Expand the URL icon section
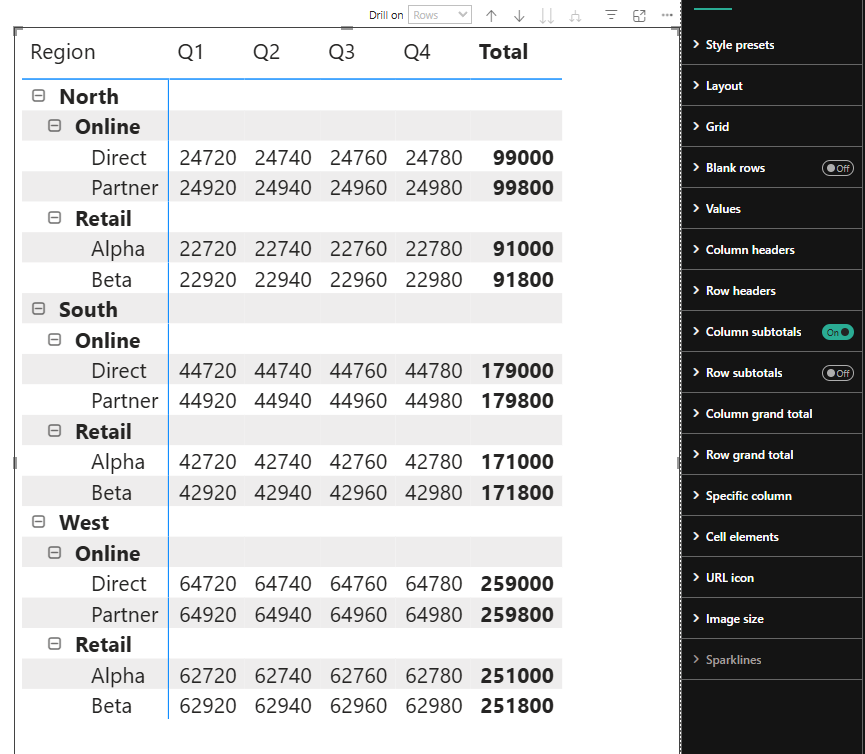 pyautogui.click(x=772, y=577)
